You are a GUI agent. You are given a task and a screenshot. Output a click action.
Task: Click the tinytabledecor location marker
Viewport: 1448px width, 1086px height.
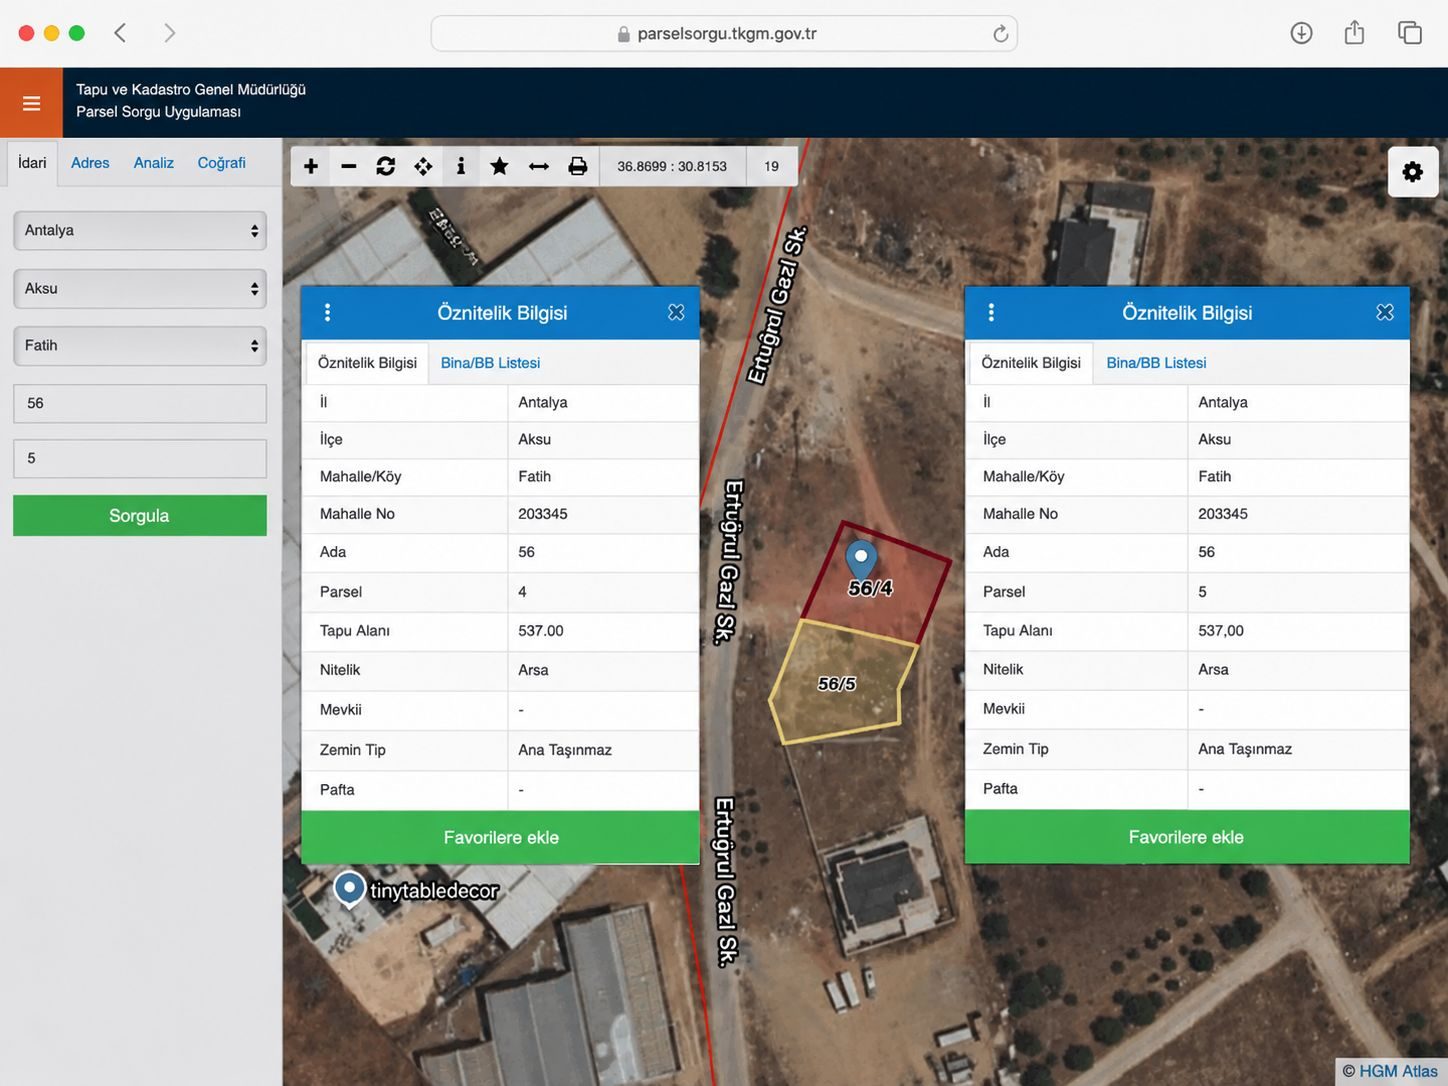349,888
